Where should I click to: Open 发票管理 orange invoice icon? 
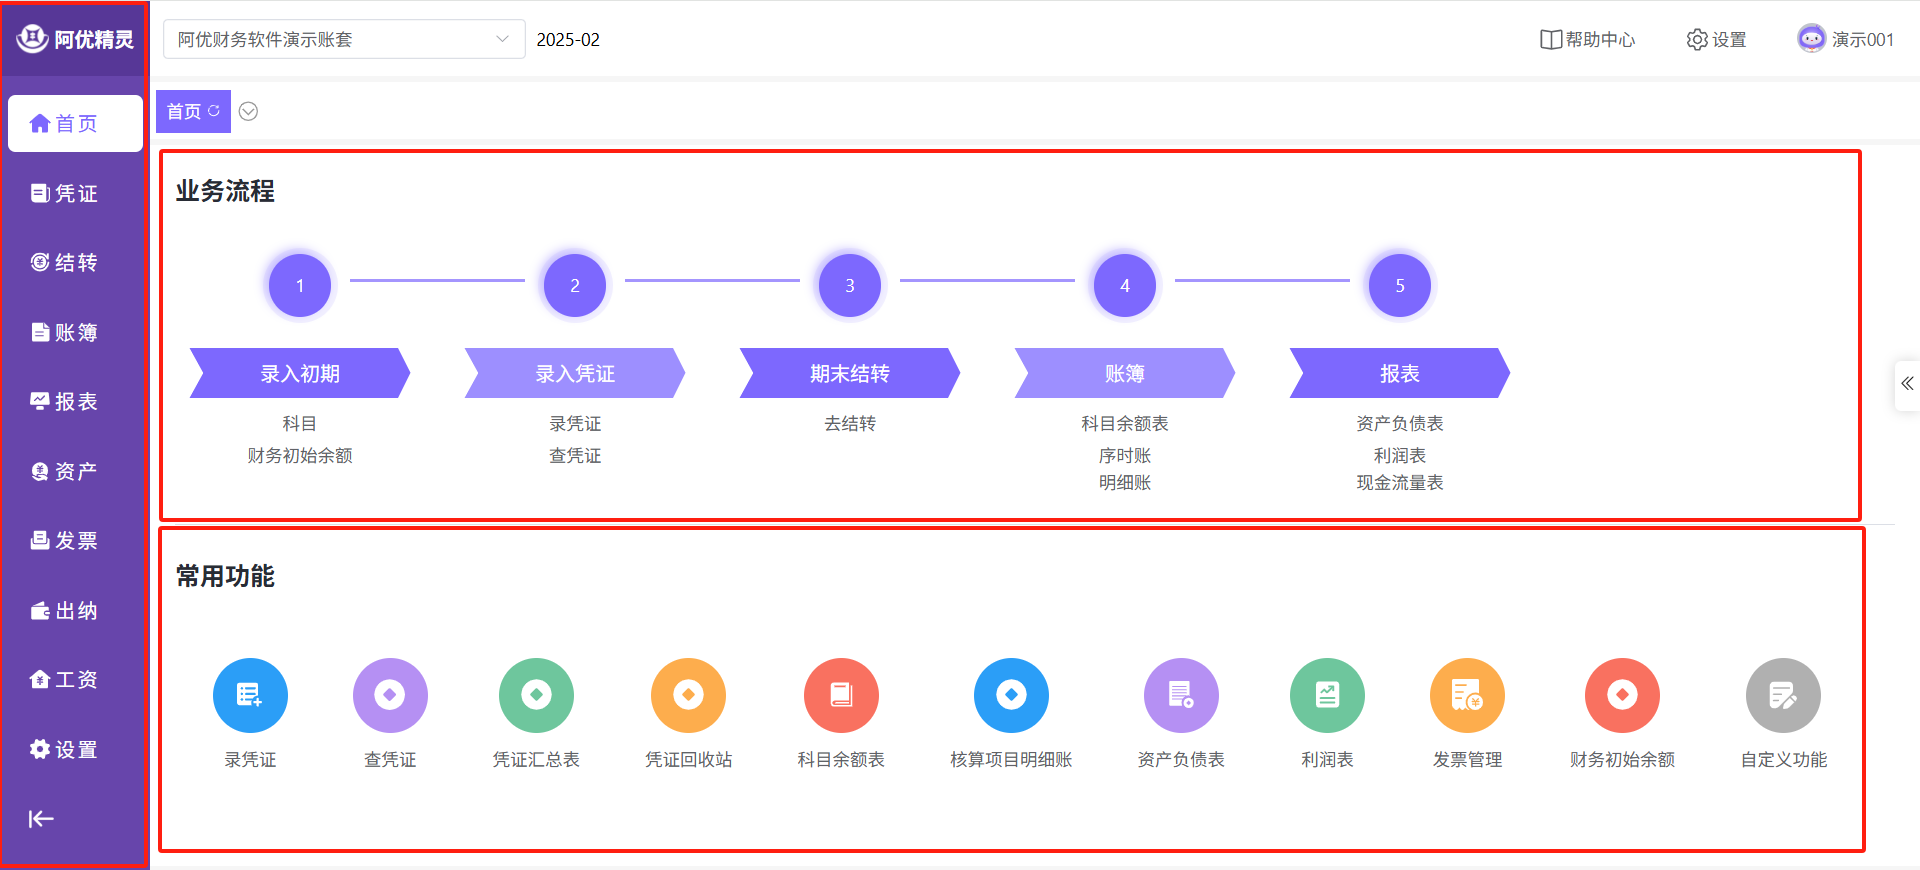[x=1467, y=695]
